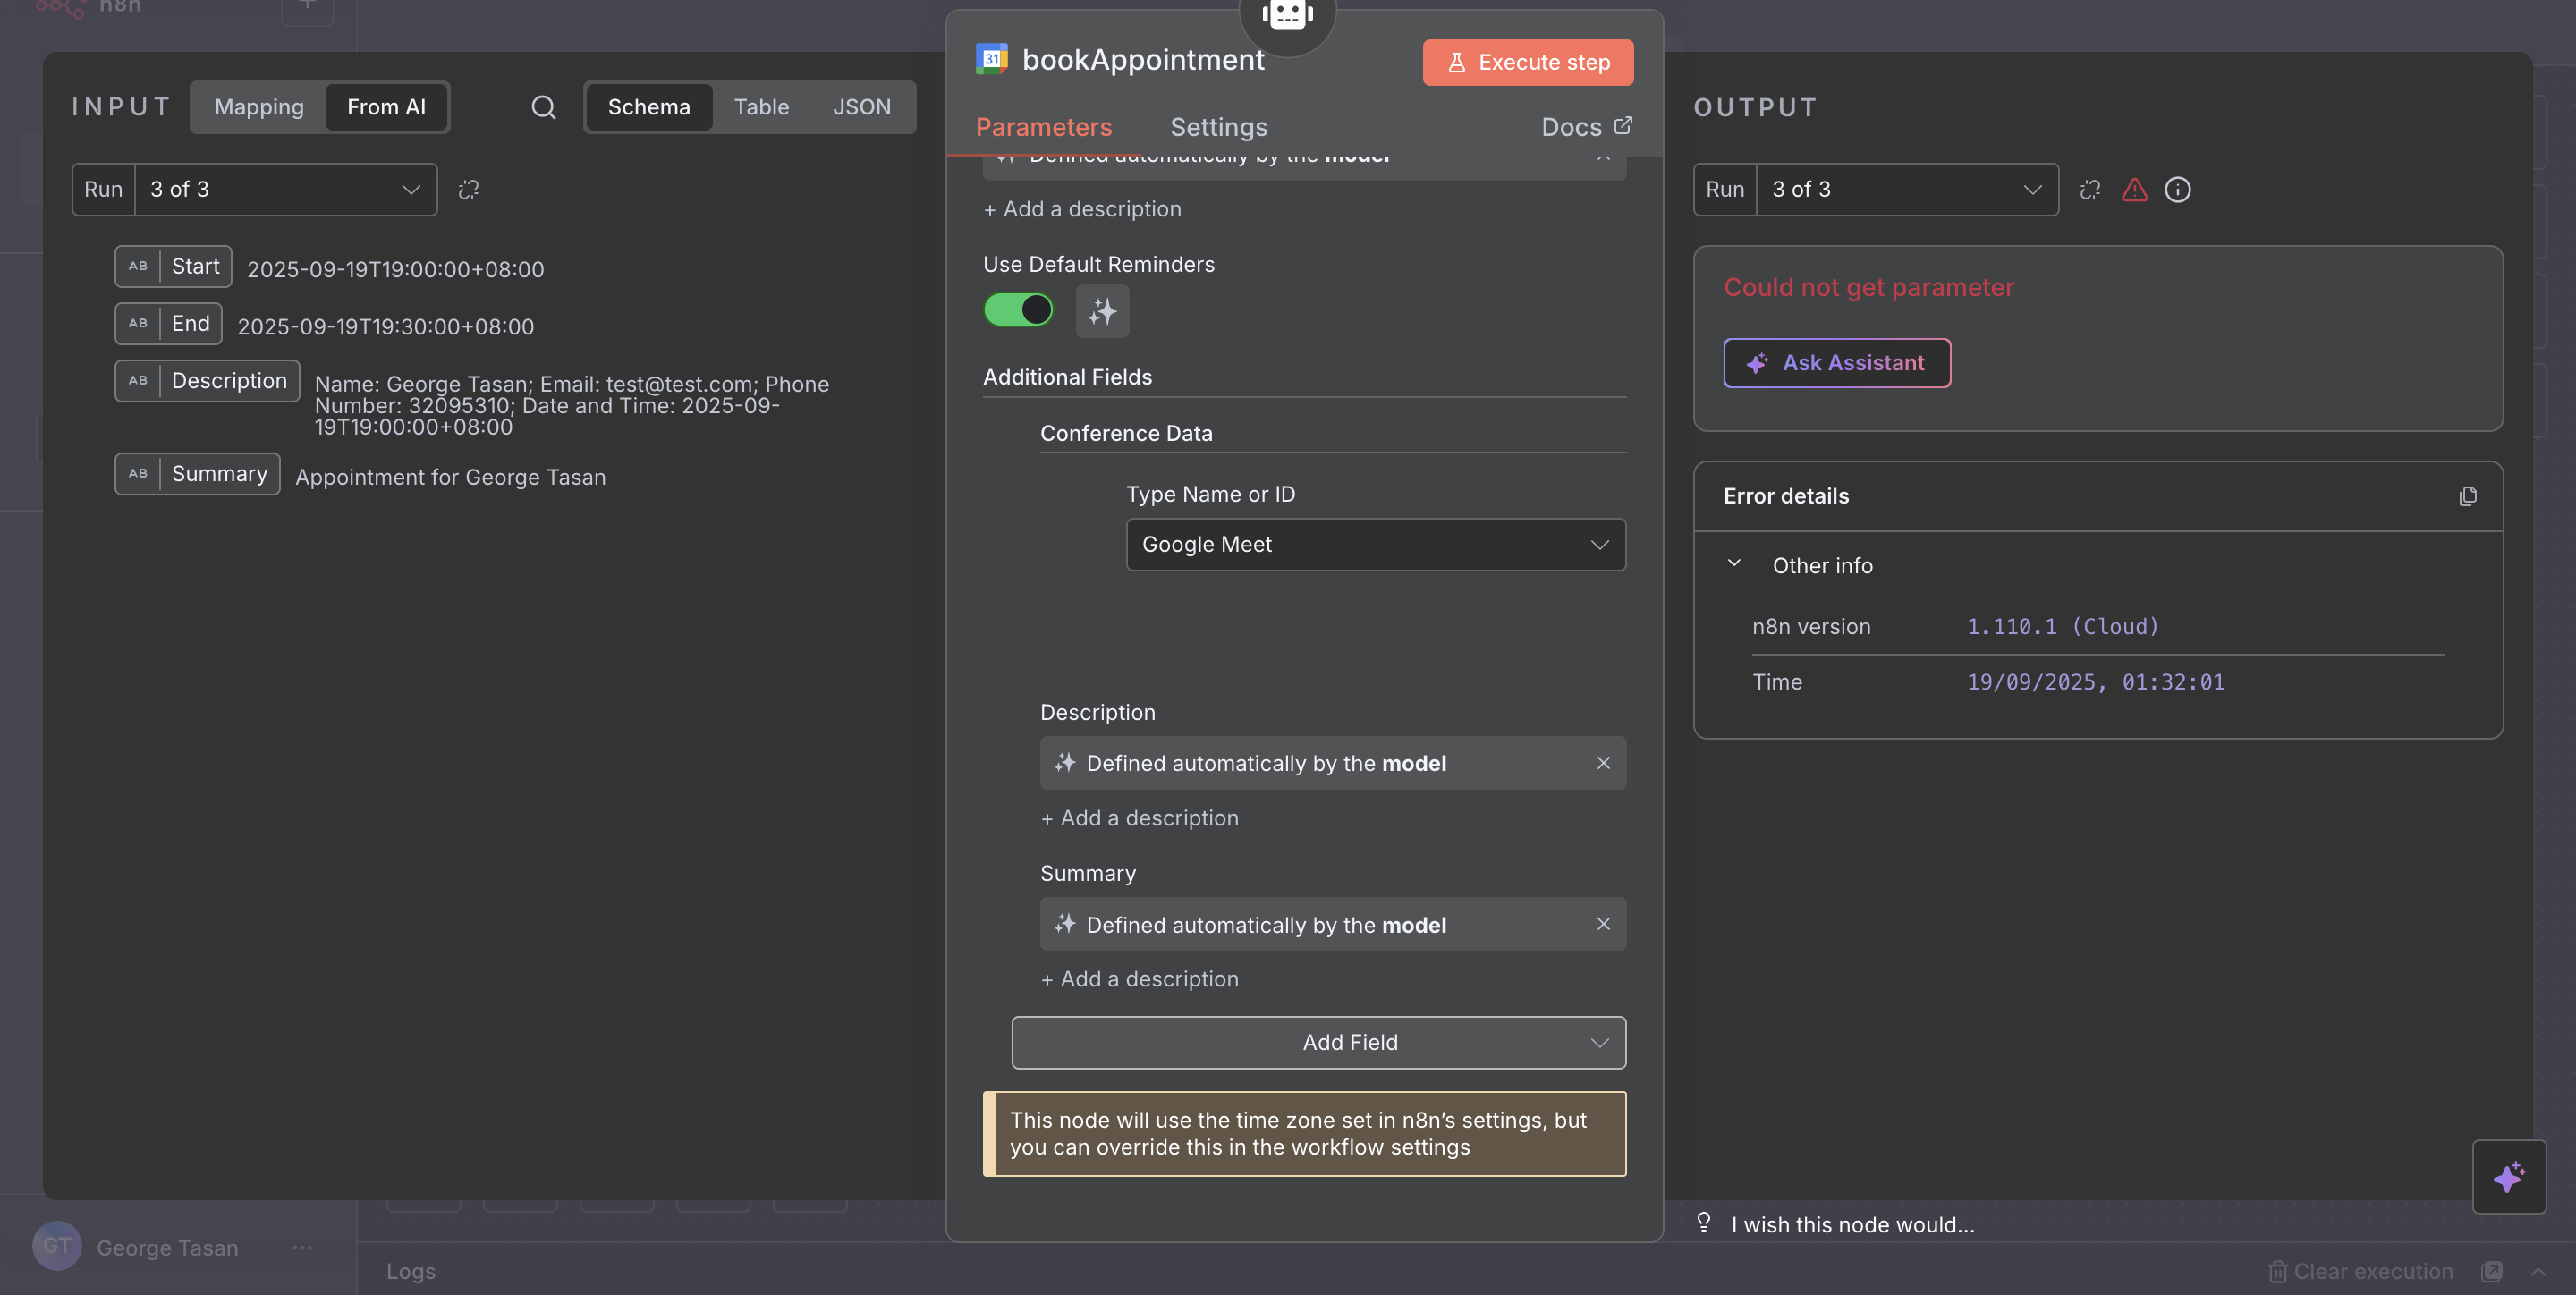Click the AB type badge of the Summary field
The height and width of the screenshot is (1295, 2576).
(138, 474)
